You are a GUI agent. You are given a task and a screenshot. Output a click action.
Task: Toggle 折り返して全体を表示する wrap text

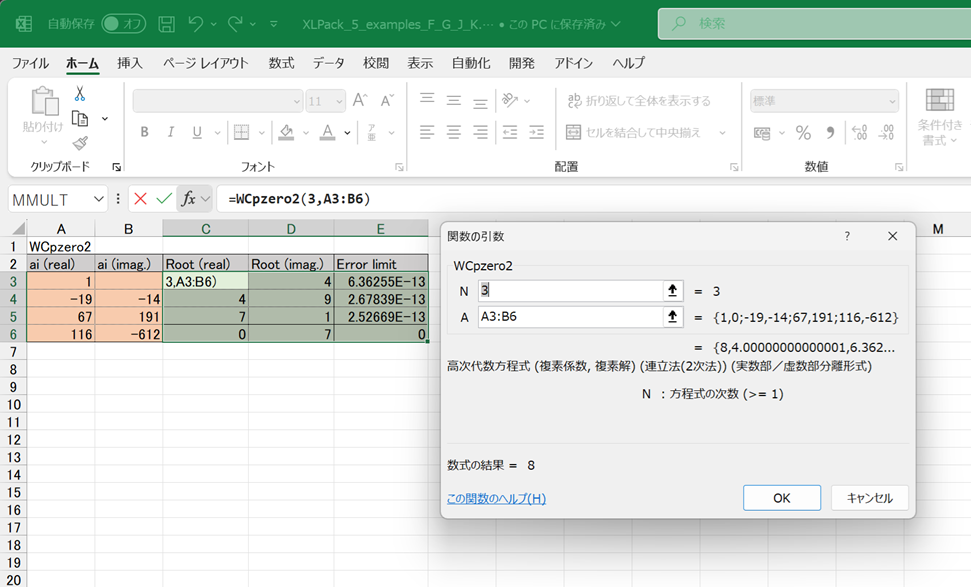(639, 100)
